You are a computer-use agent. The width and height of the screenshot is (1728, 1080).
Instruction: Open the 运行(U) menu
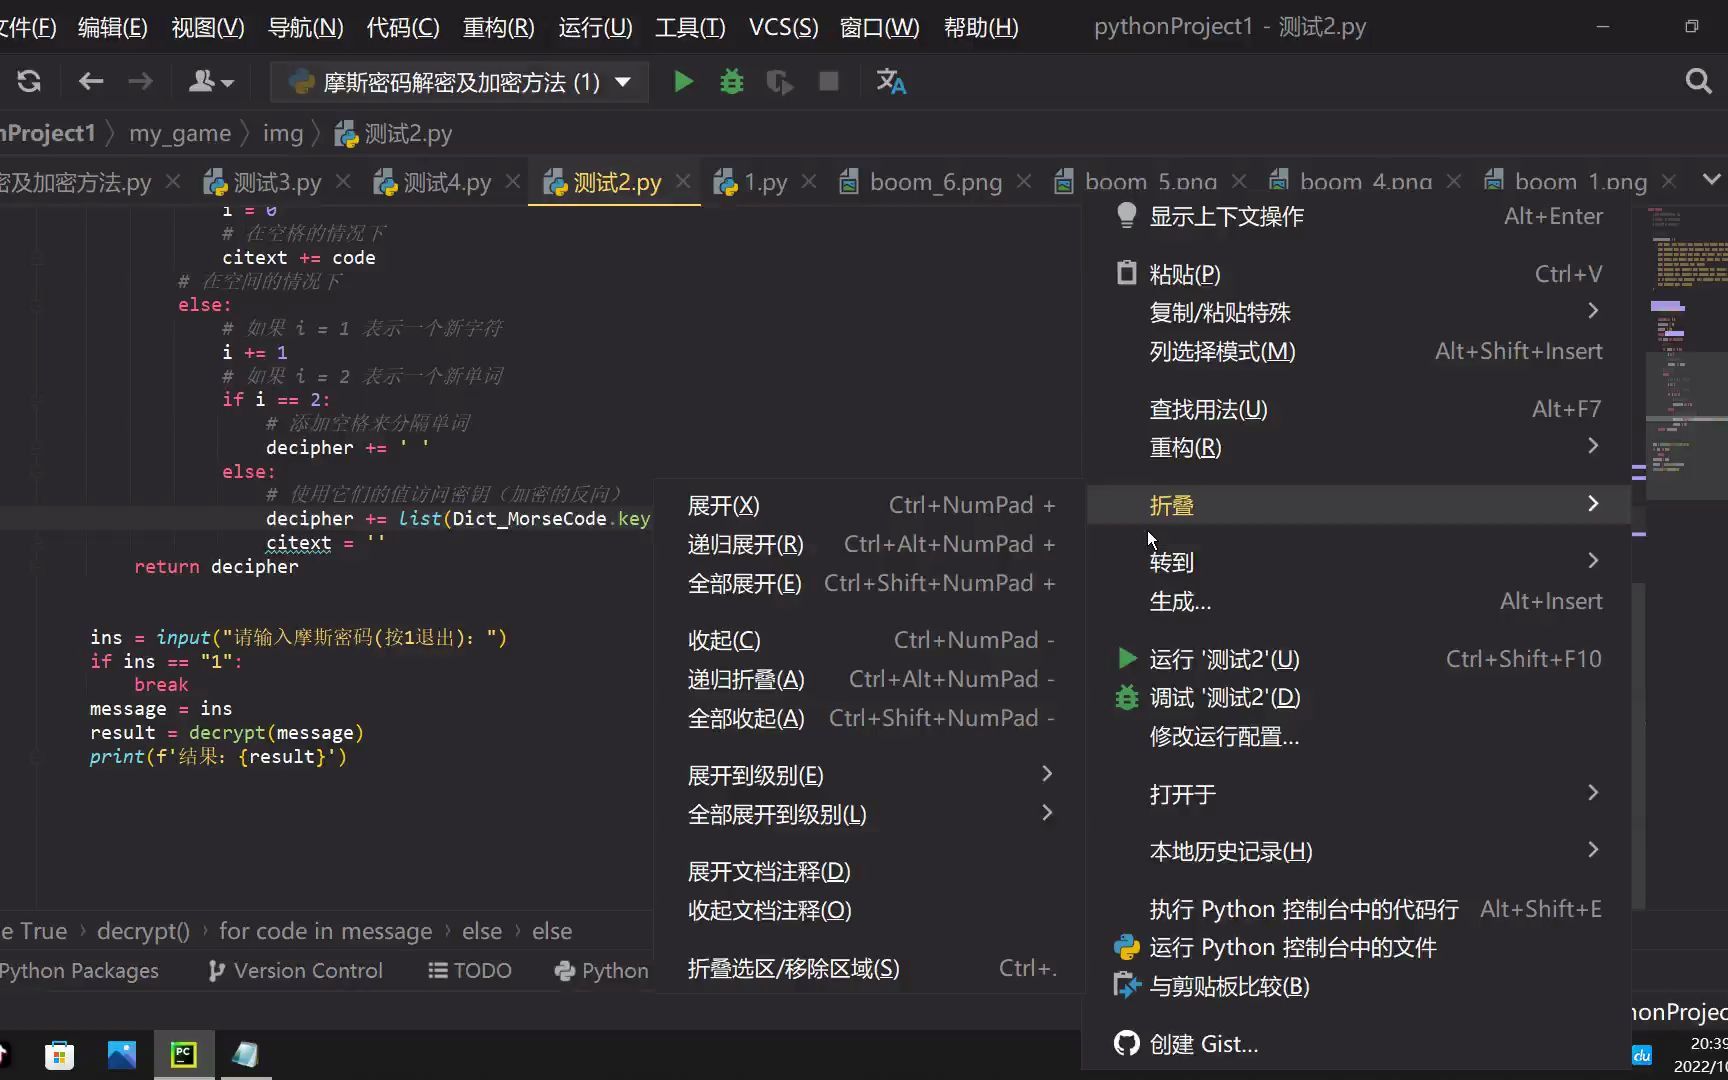click(595, 27)
